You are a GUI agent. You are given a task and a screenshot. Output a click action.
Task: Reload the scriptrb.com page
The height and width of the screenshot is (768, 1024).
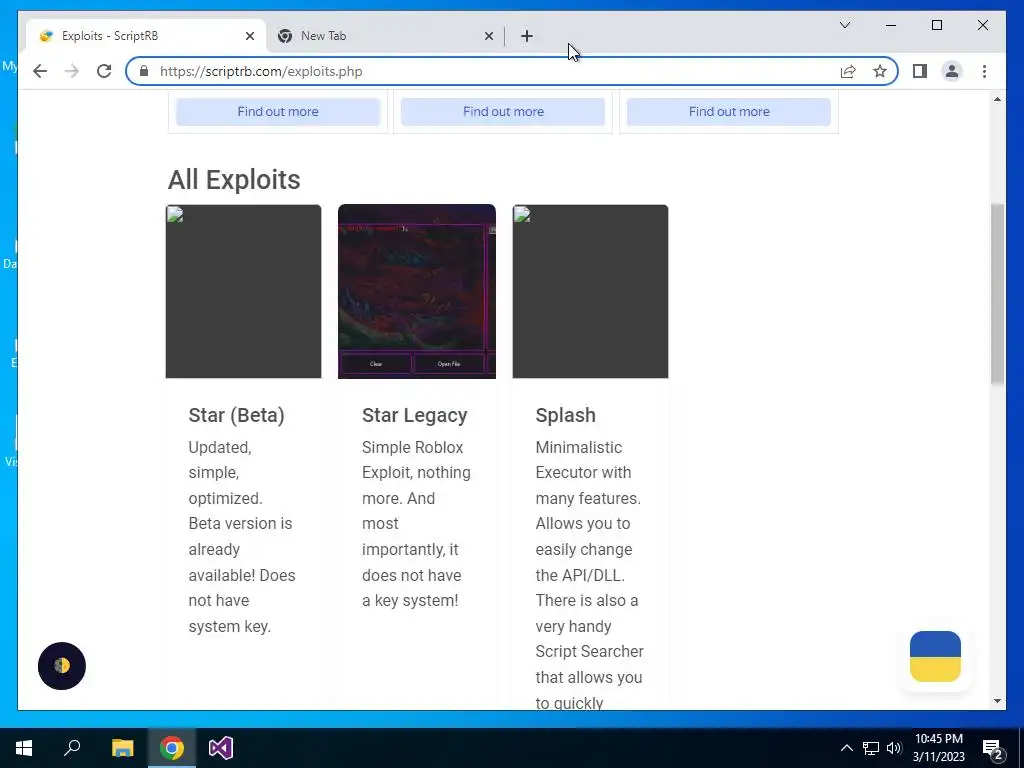point(104,71)
